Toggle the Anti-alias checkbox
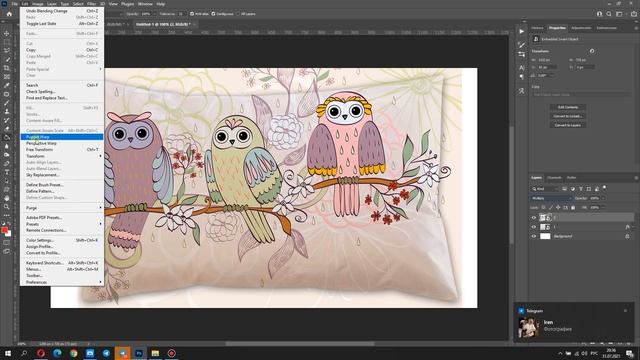 click(x=192, y=14)
